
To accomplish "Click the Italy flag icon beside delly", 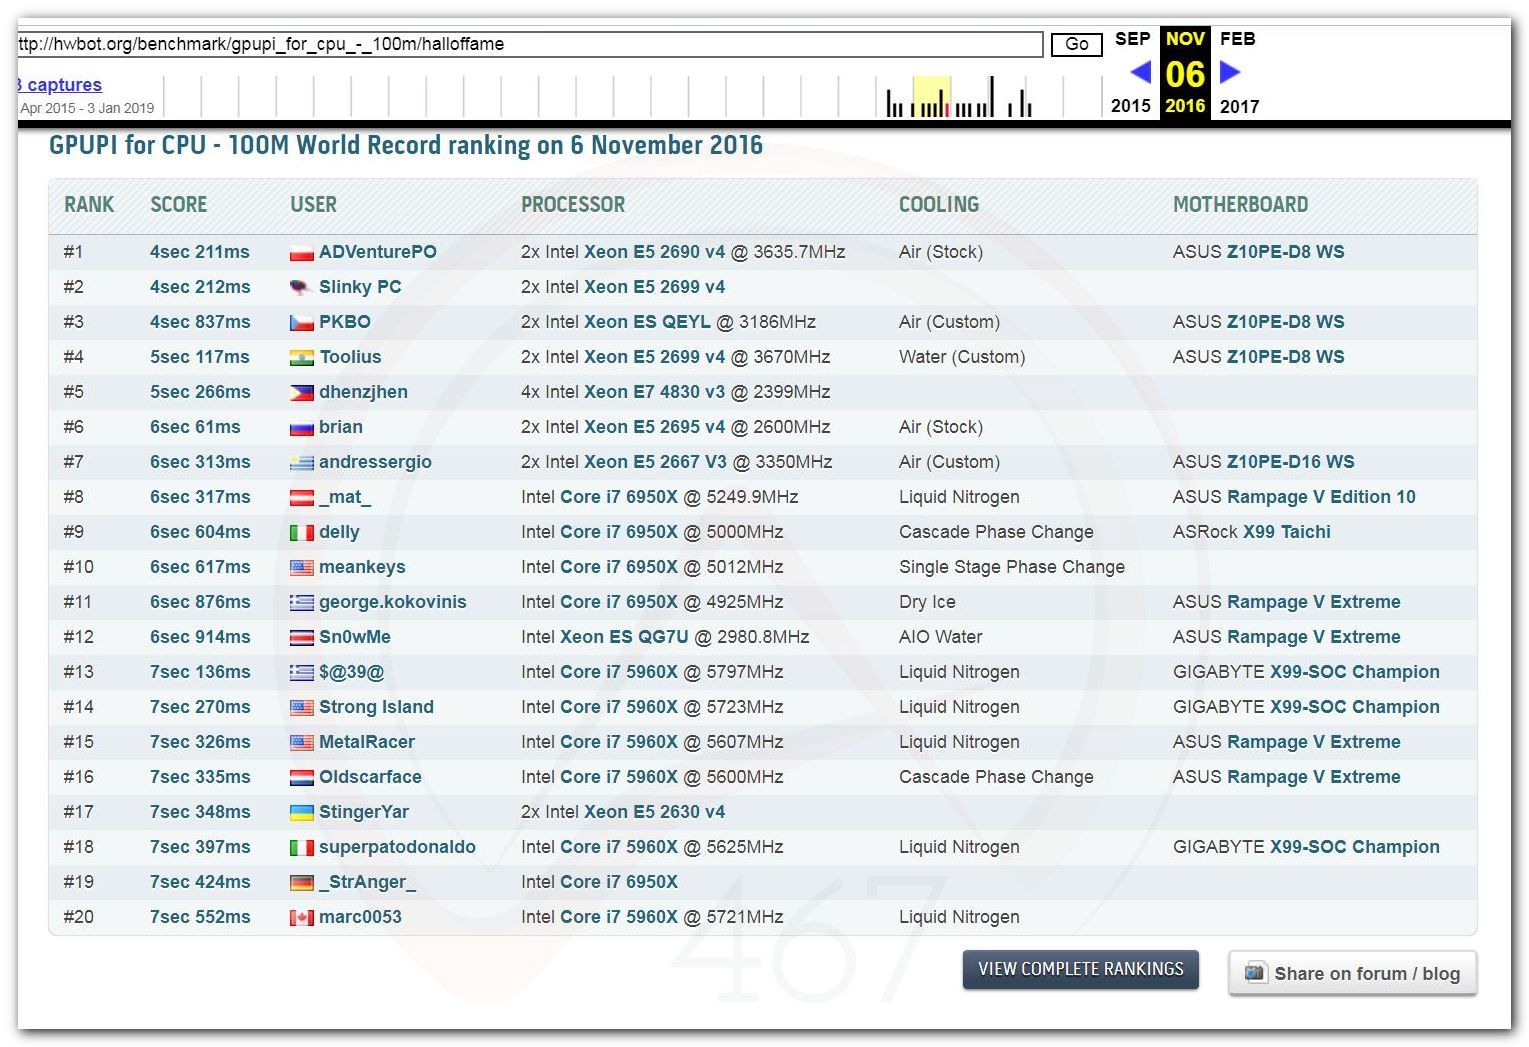I will point(301,533).
